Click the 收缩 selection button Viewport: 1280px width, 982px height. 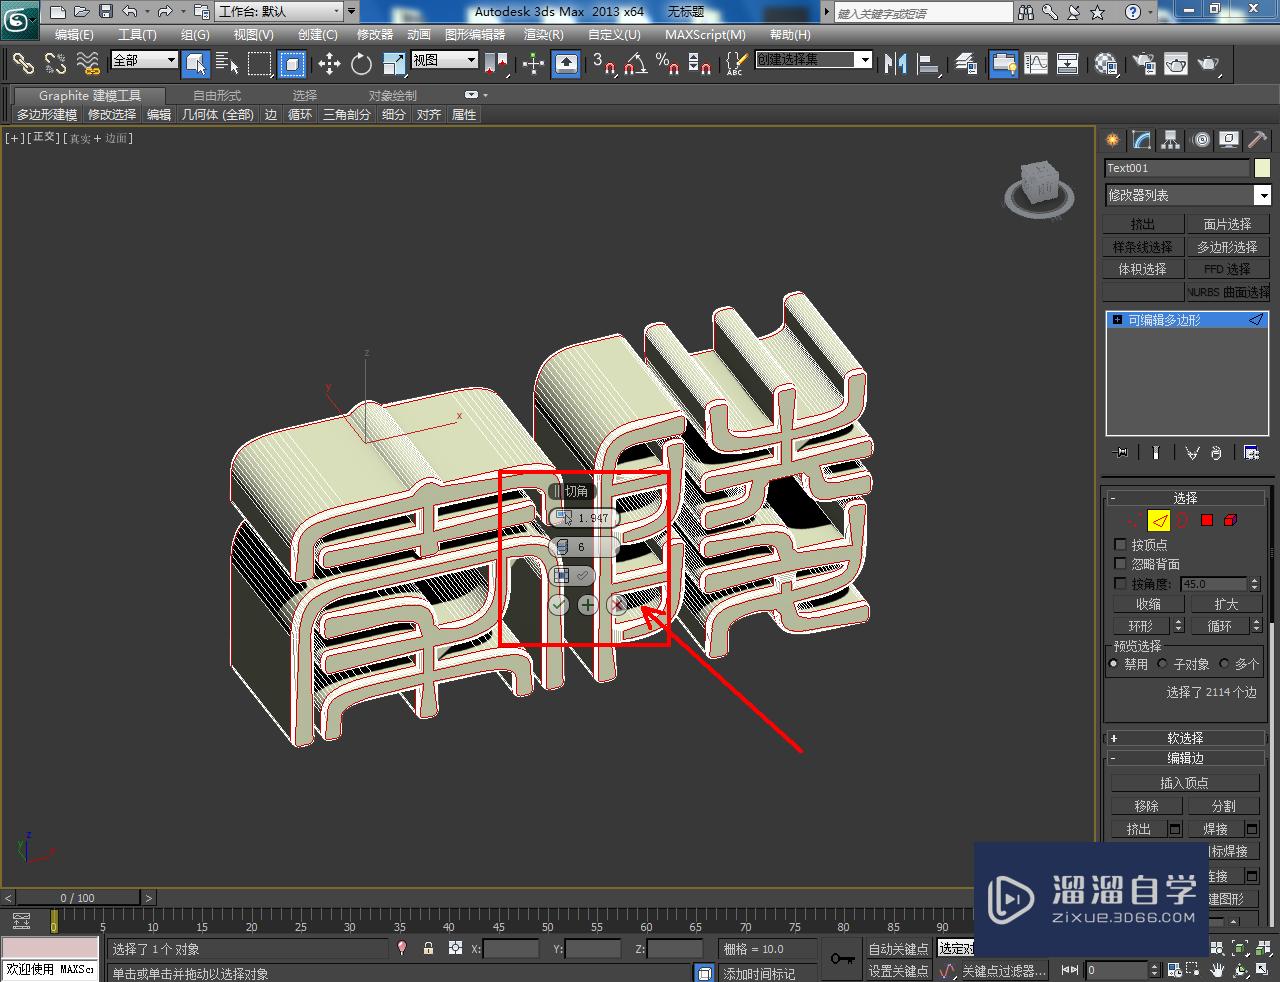pyautogui.click(x=1148, y=604)
